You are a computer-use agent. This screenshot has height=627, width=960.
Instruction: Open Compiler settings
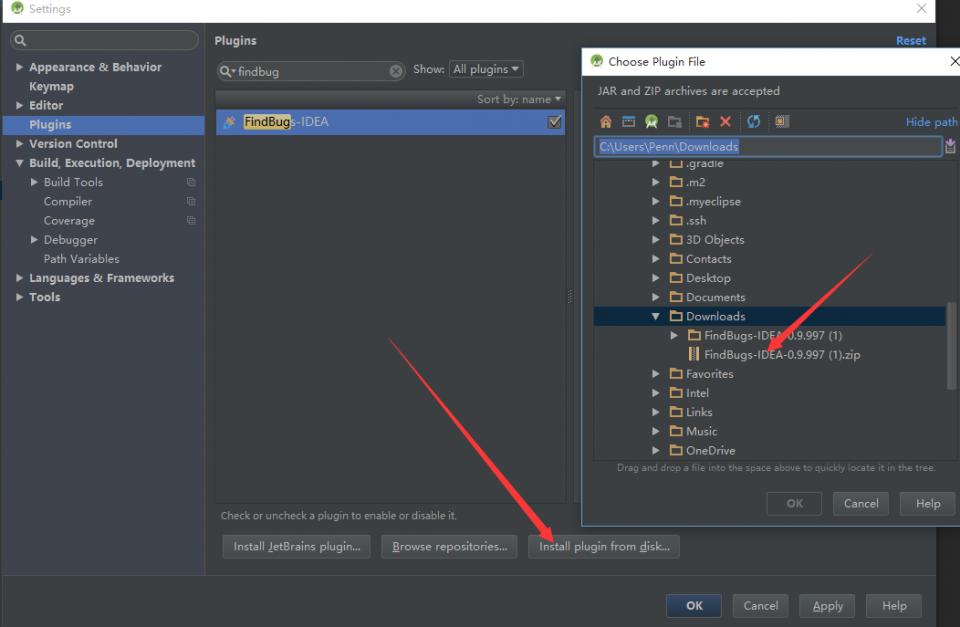[x=67, y=201]
